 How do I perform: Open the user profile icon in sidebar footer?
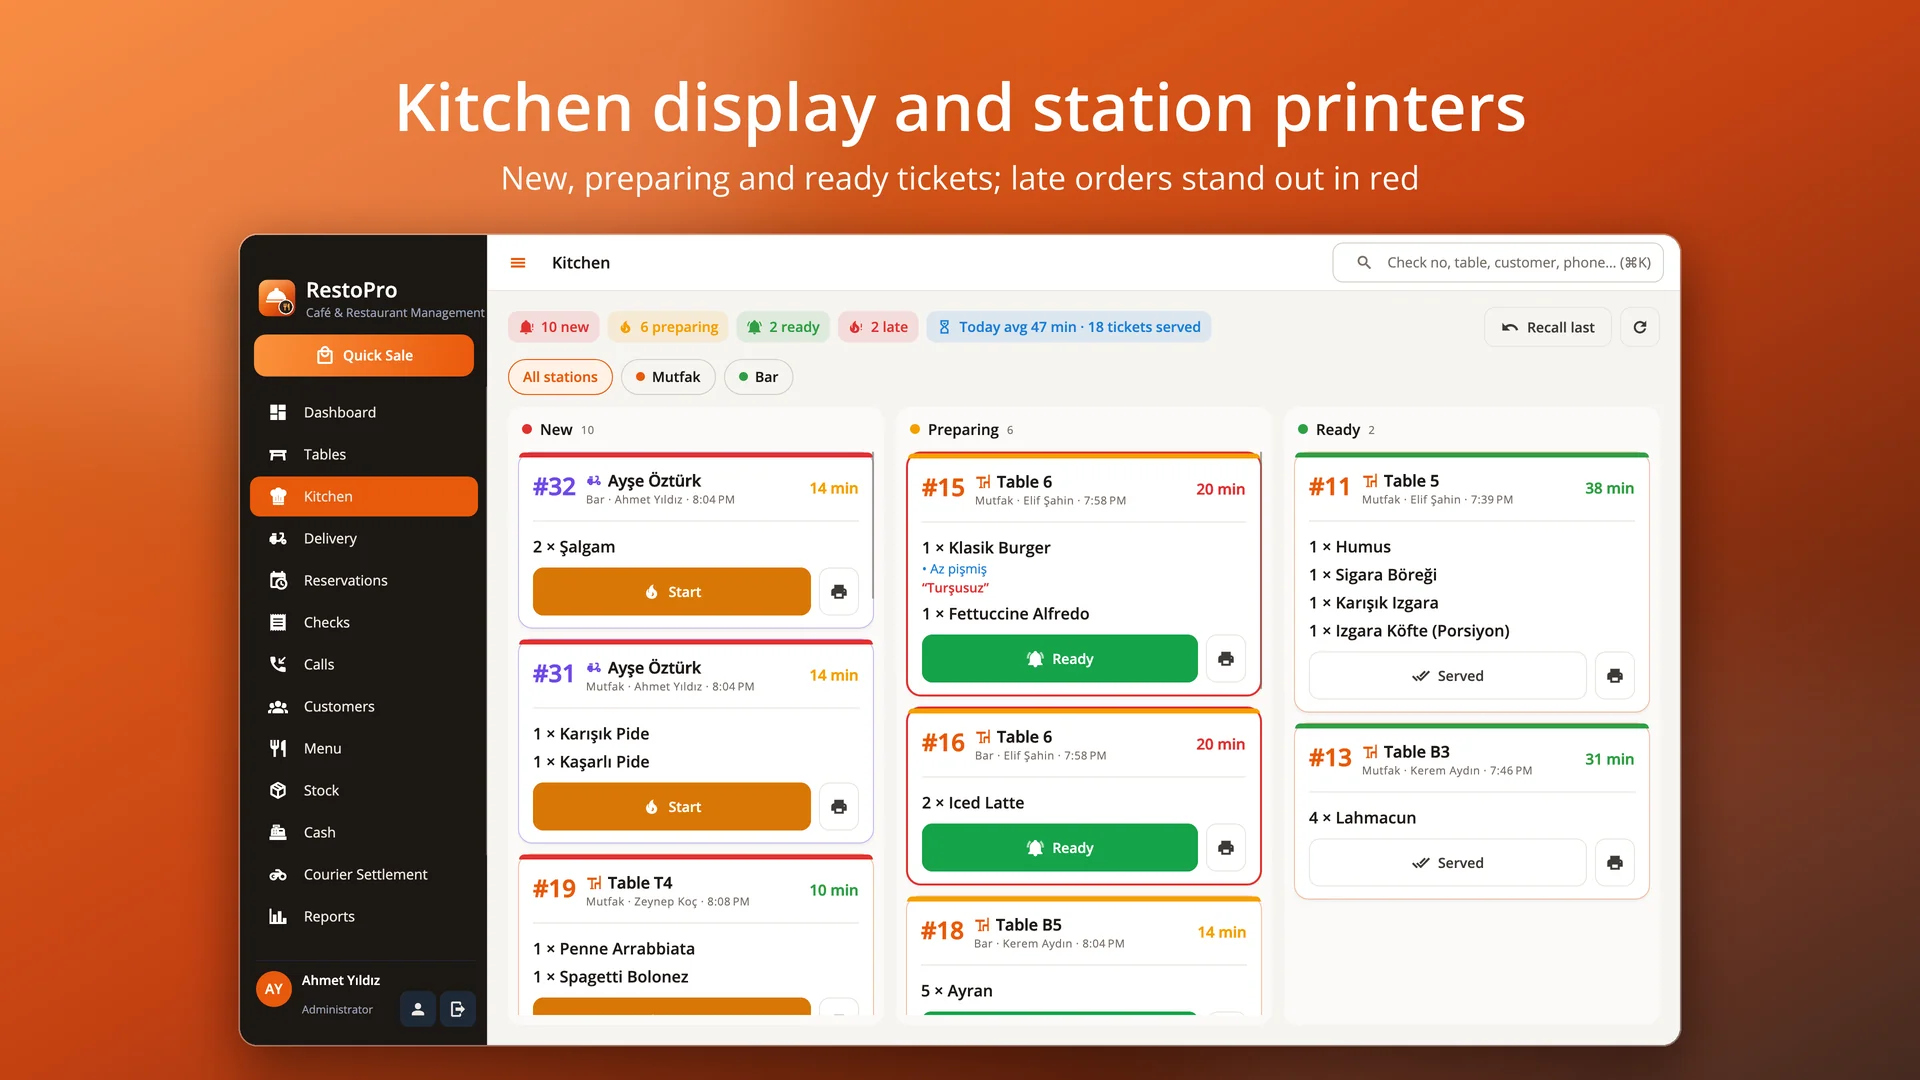418,1009
